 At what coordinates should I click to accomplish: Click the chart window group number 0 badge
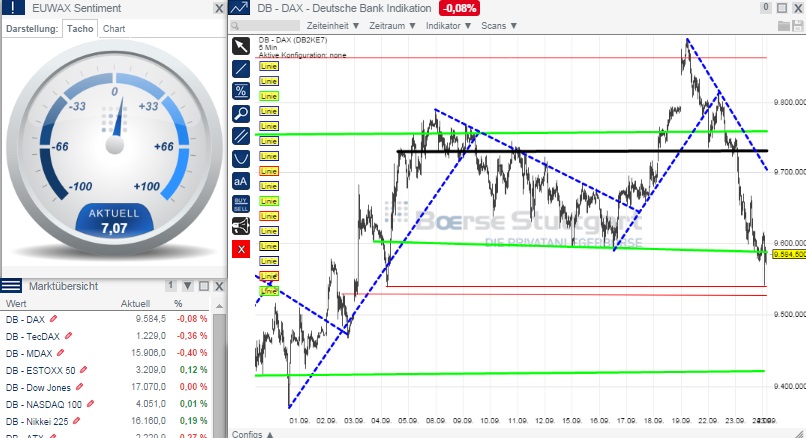click(766, 8)
